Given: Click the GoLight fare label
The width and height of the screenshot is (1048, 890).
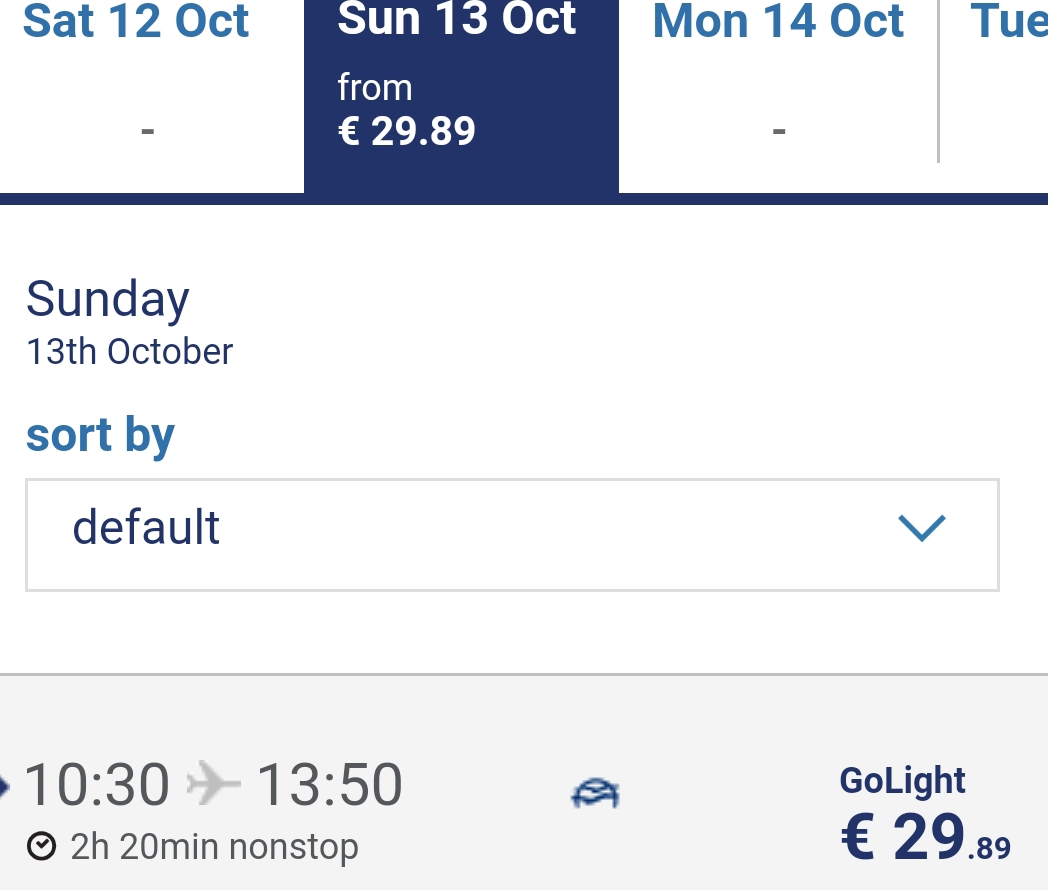Looking at the screenshot, I should coord(902,780).
